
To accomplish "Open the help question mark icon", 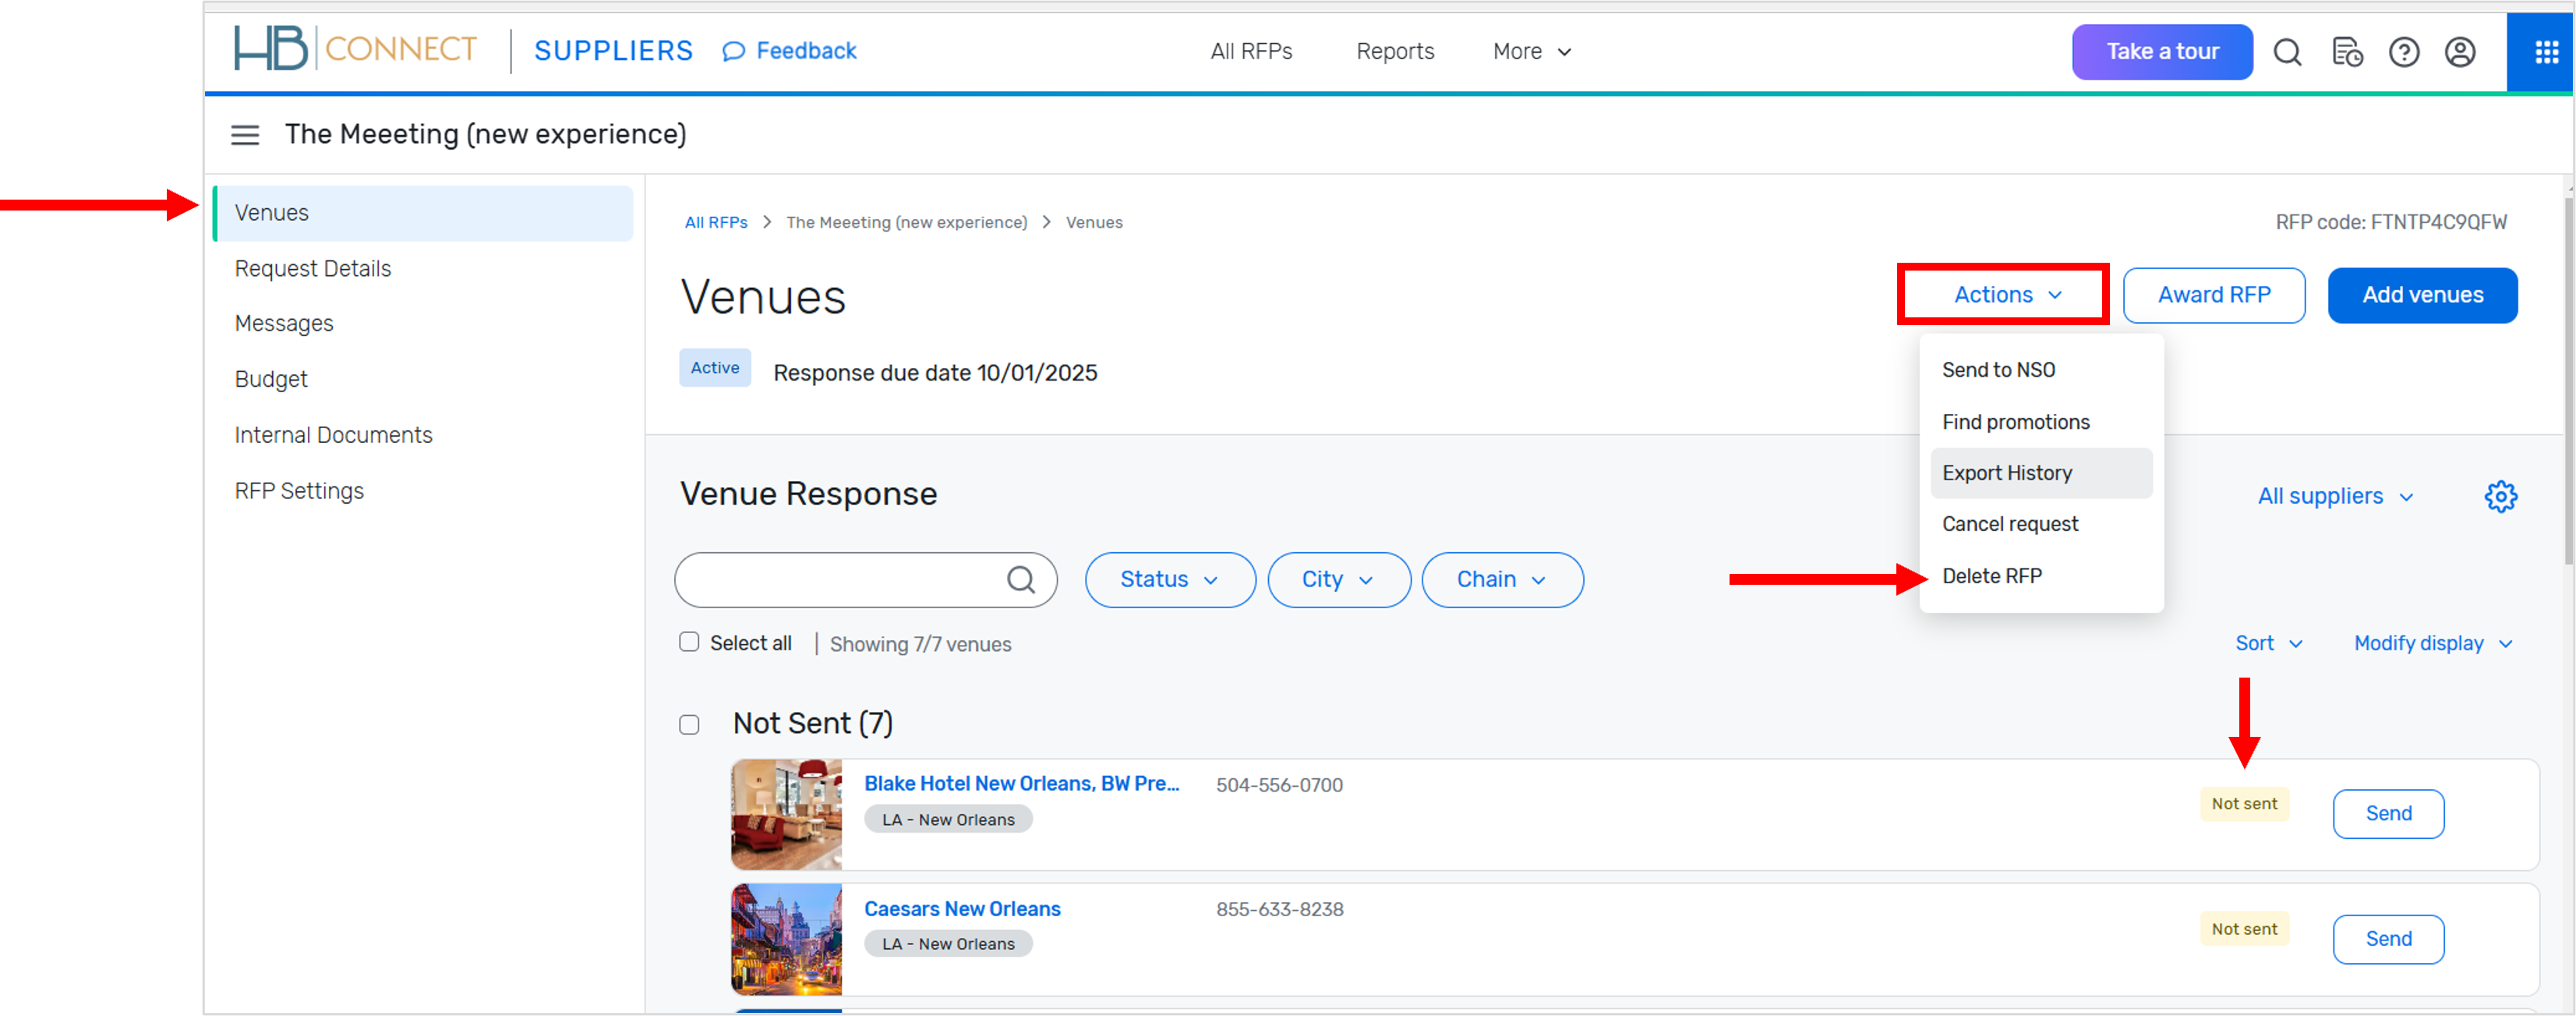I will pyautogui.click(x=2403, y=52).
